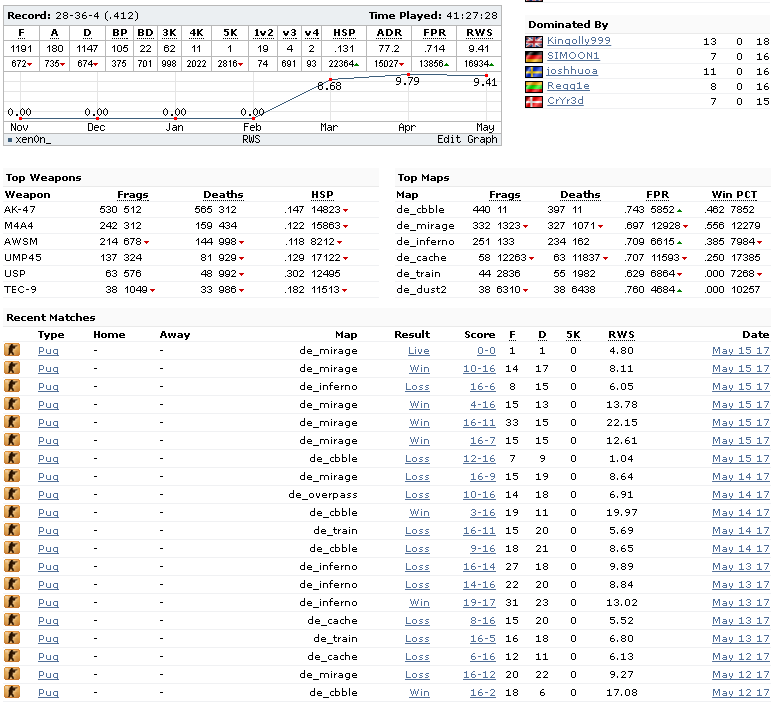Click the German flag beside SIMOON1
Image resolution: width=777 pixels, height=714 pixels.
coord(534,57)
